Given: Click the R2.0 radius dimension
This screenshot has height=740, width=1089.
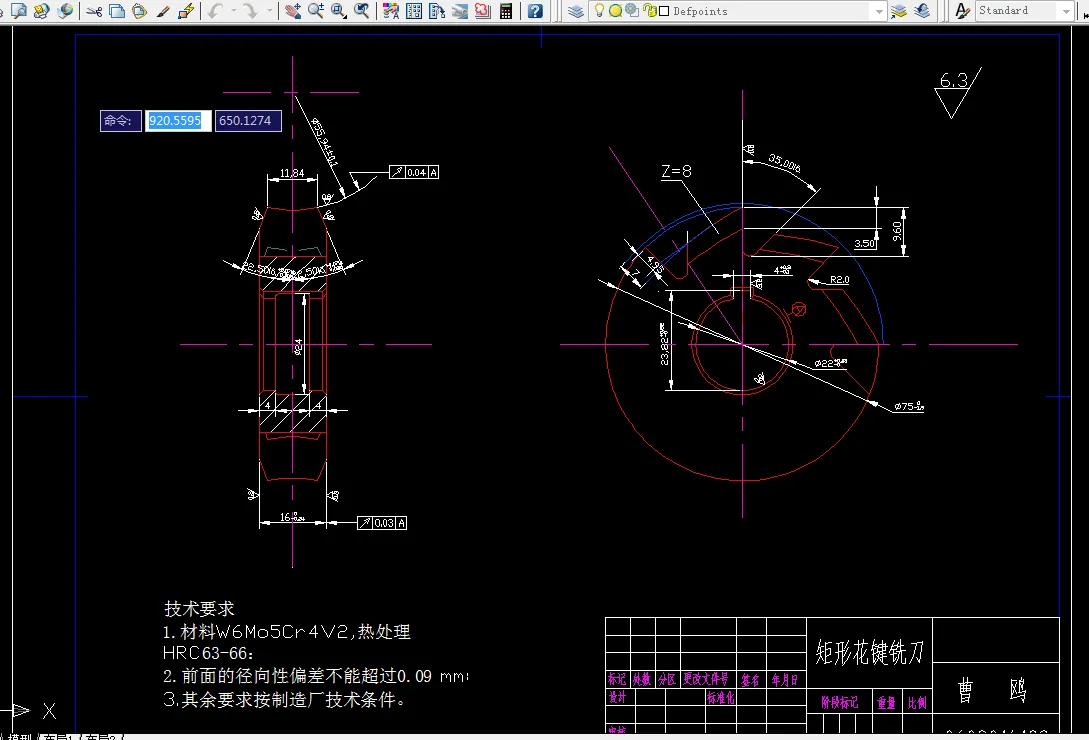Looking at the screenshot, I should coord(840,279).
